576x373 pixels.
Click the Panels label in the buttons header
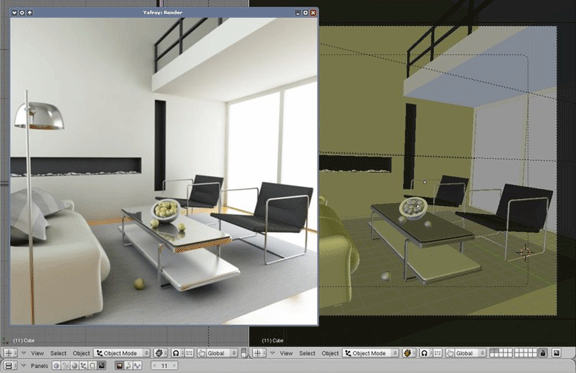pos(39,366)
